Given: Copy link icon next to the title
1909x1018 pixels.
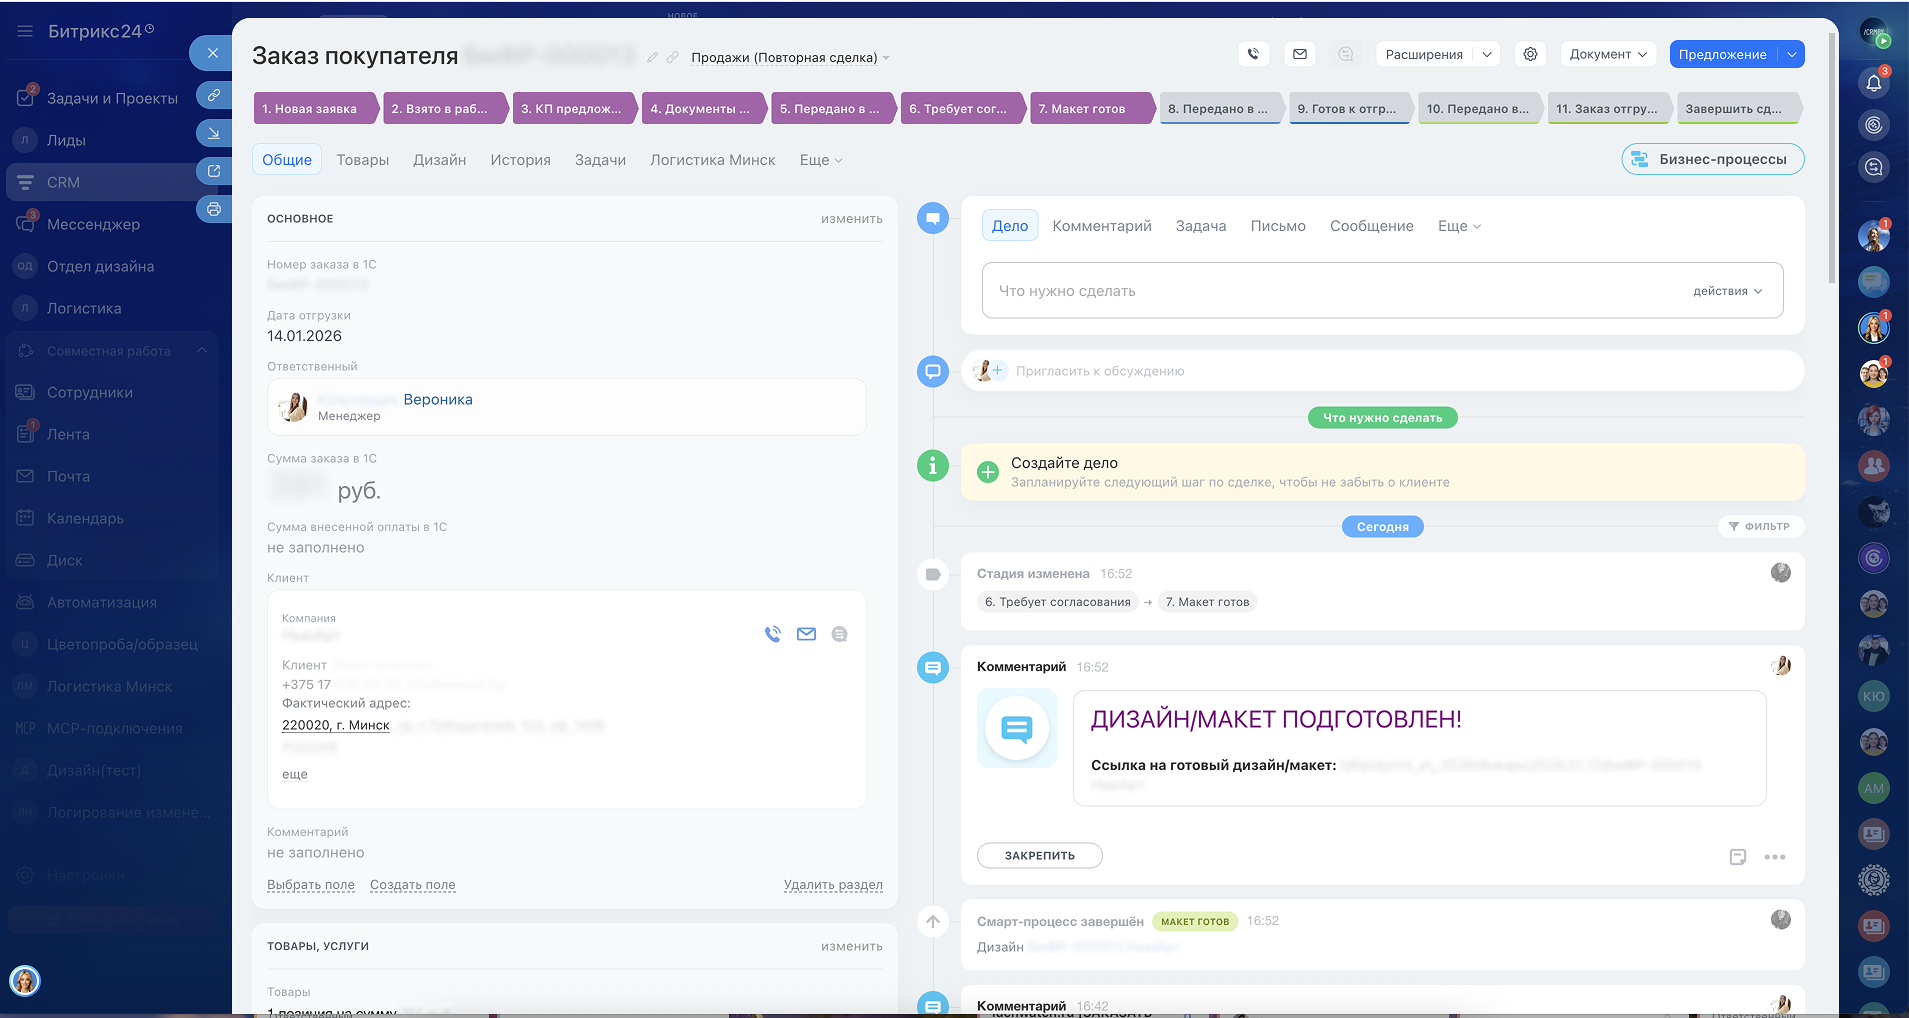Looking at the screenshot, I should tap(673, 57).
